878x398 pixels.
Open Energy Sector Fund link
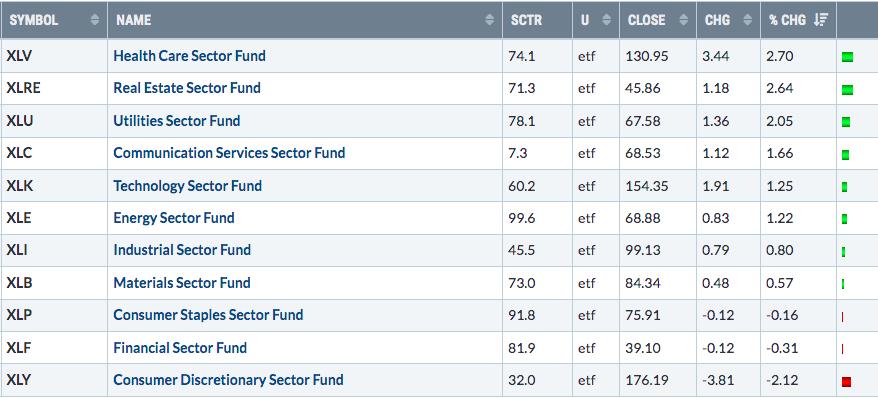point(174,218)
